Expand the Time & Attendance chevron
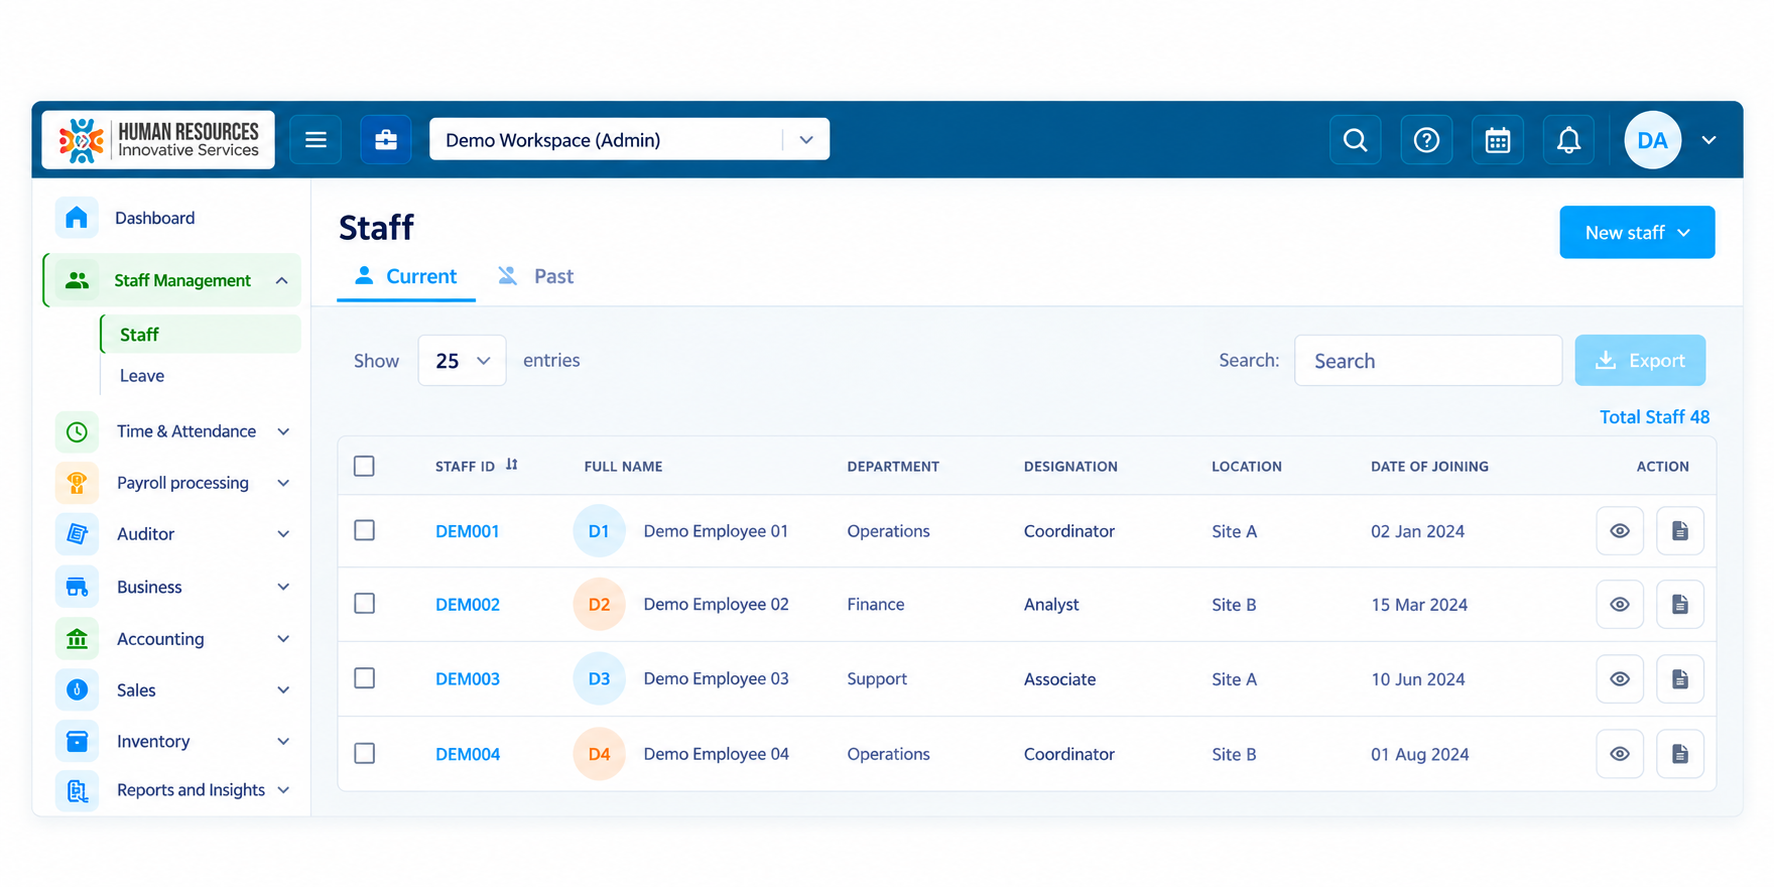The image size is (1774, 887). coord(283,432)
